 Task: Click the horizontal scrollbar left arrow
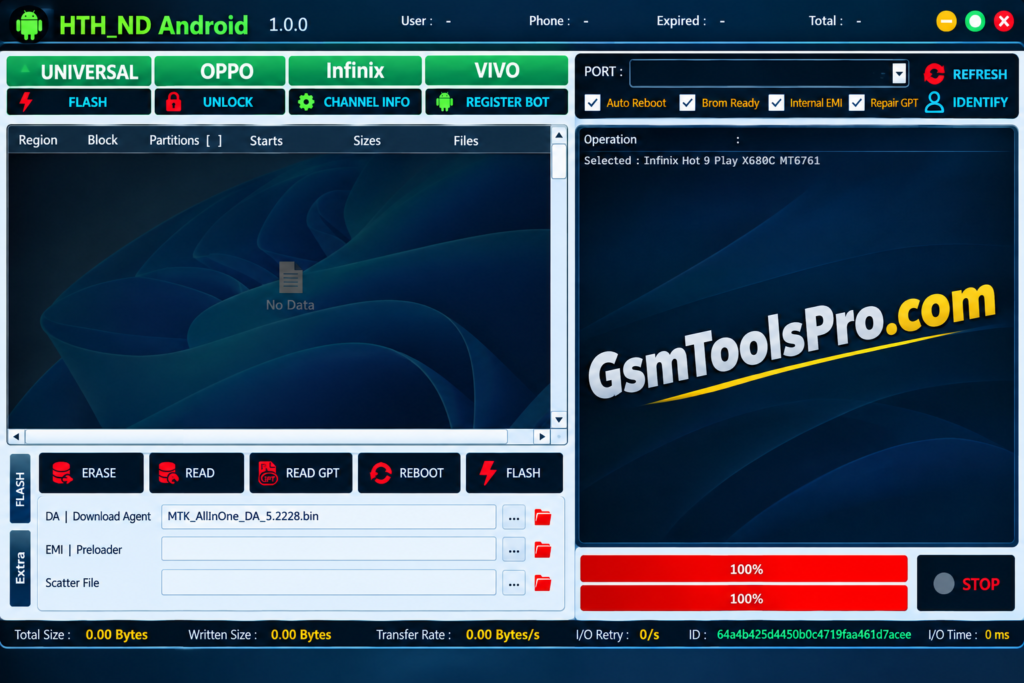click(x=16, y=436)
